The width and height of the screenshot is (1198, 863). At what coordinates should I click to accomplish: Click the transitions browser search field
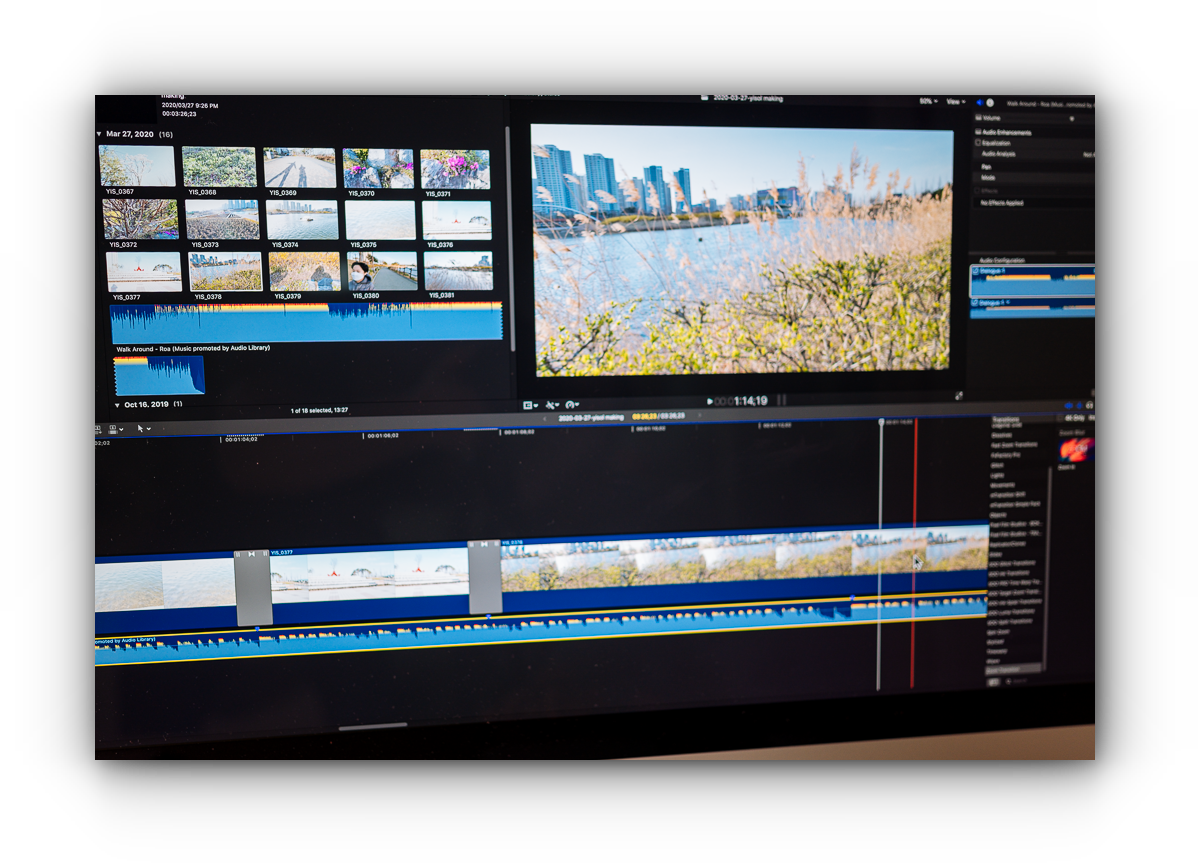point(1019,680)
